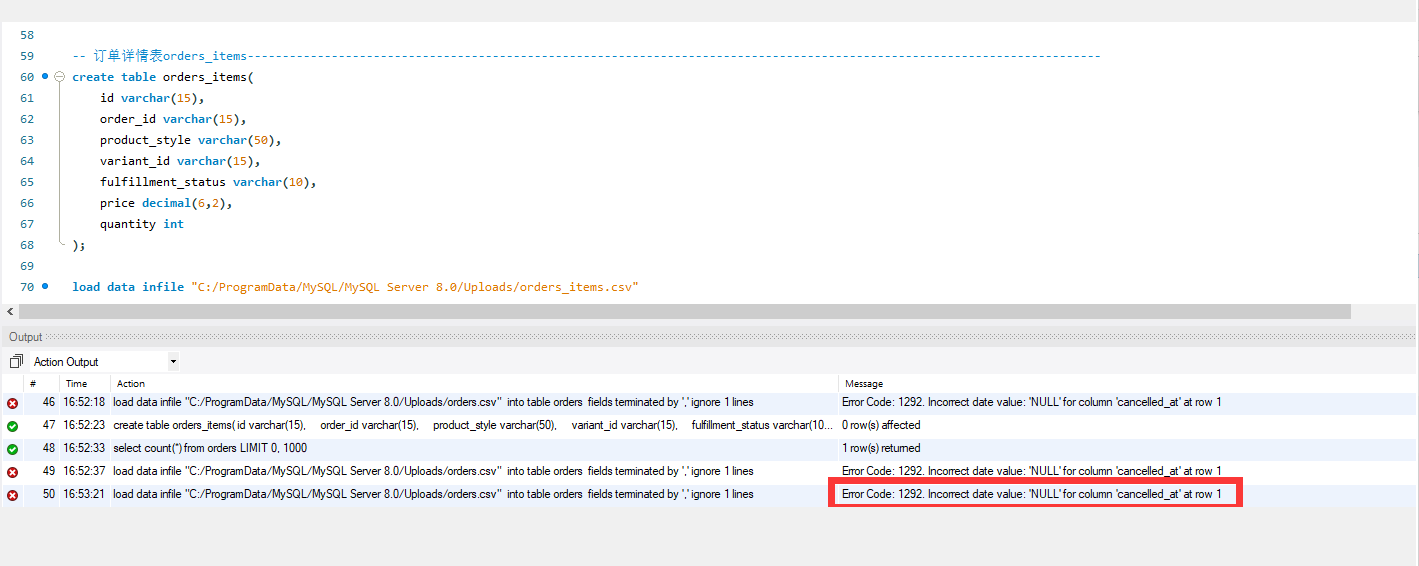Click the Time column header
Screen dimensions: 1419x566
(76, 383)
